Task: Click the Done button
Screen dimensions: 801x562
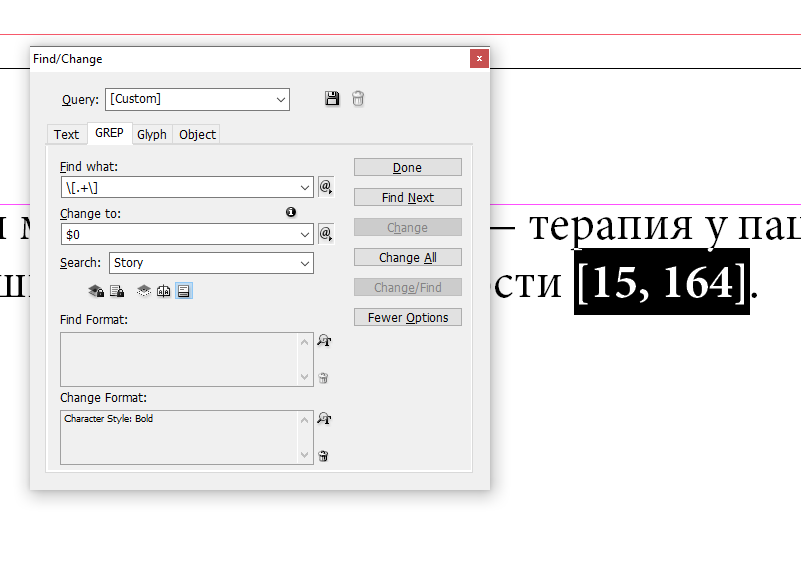Action: (408, 168)
